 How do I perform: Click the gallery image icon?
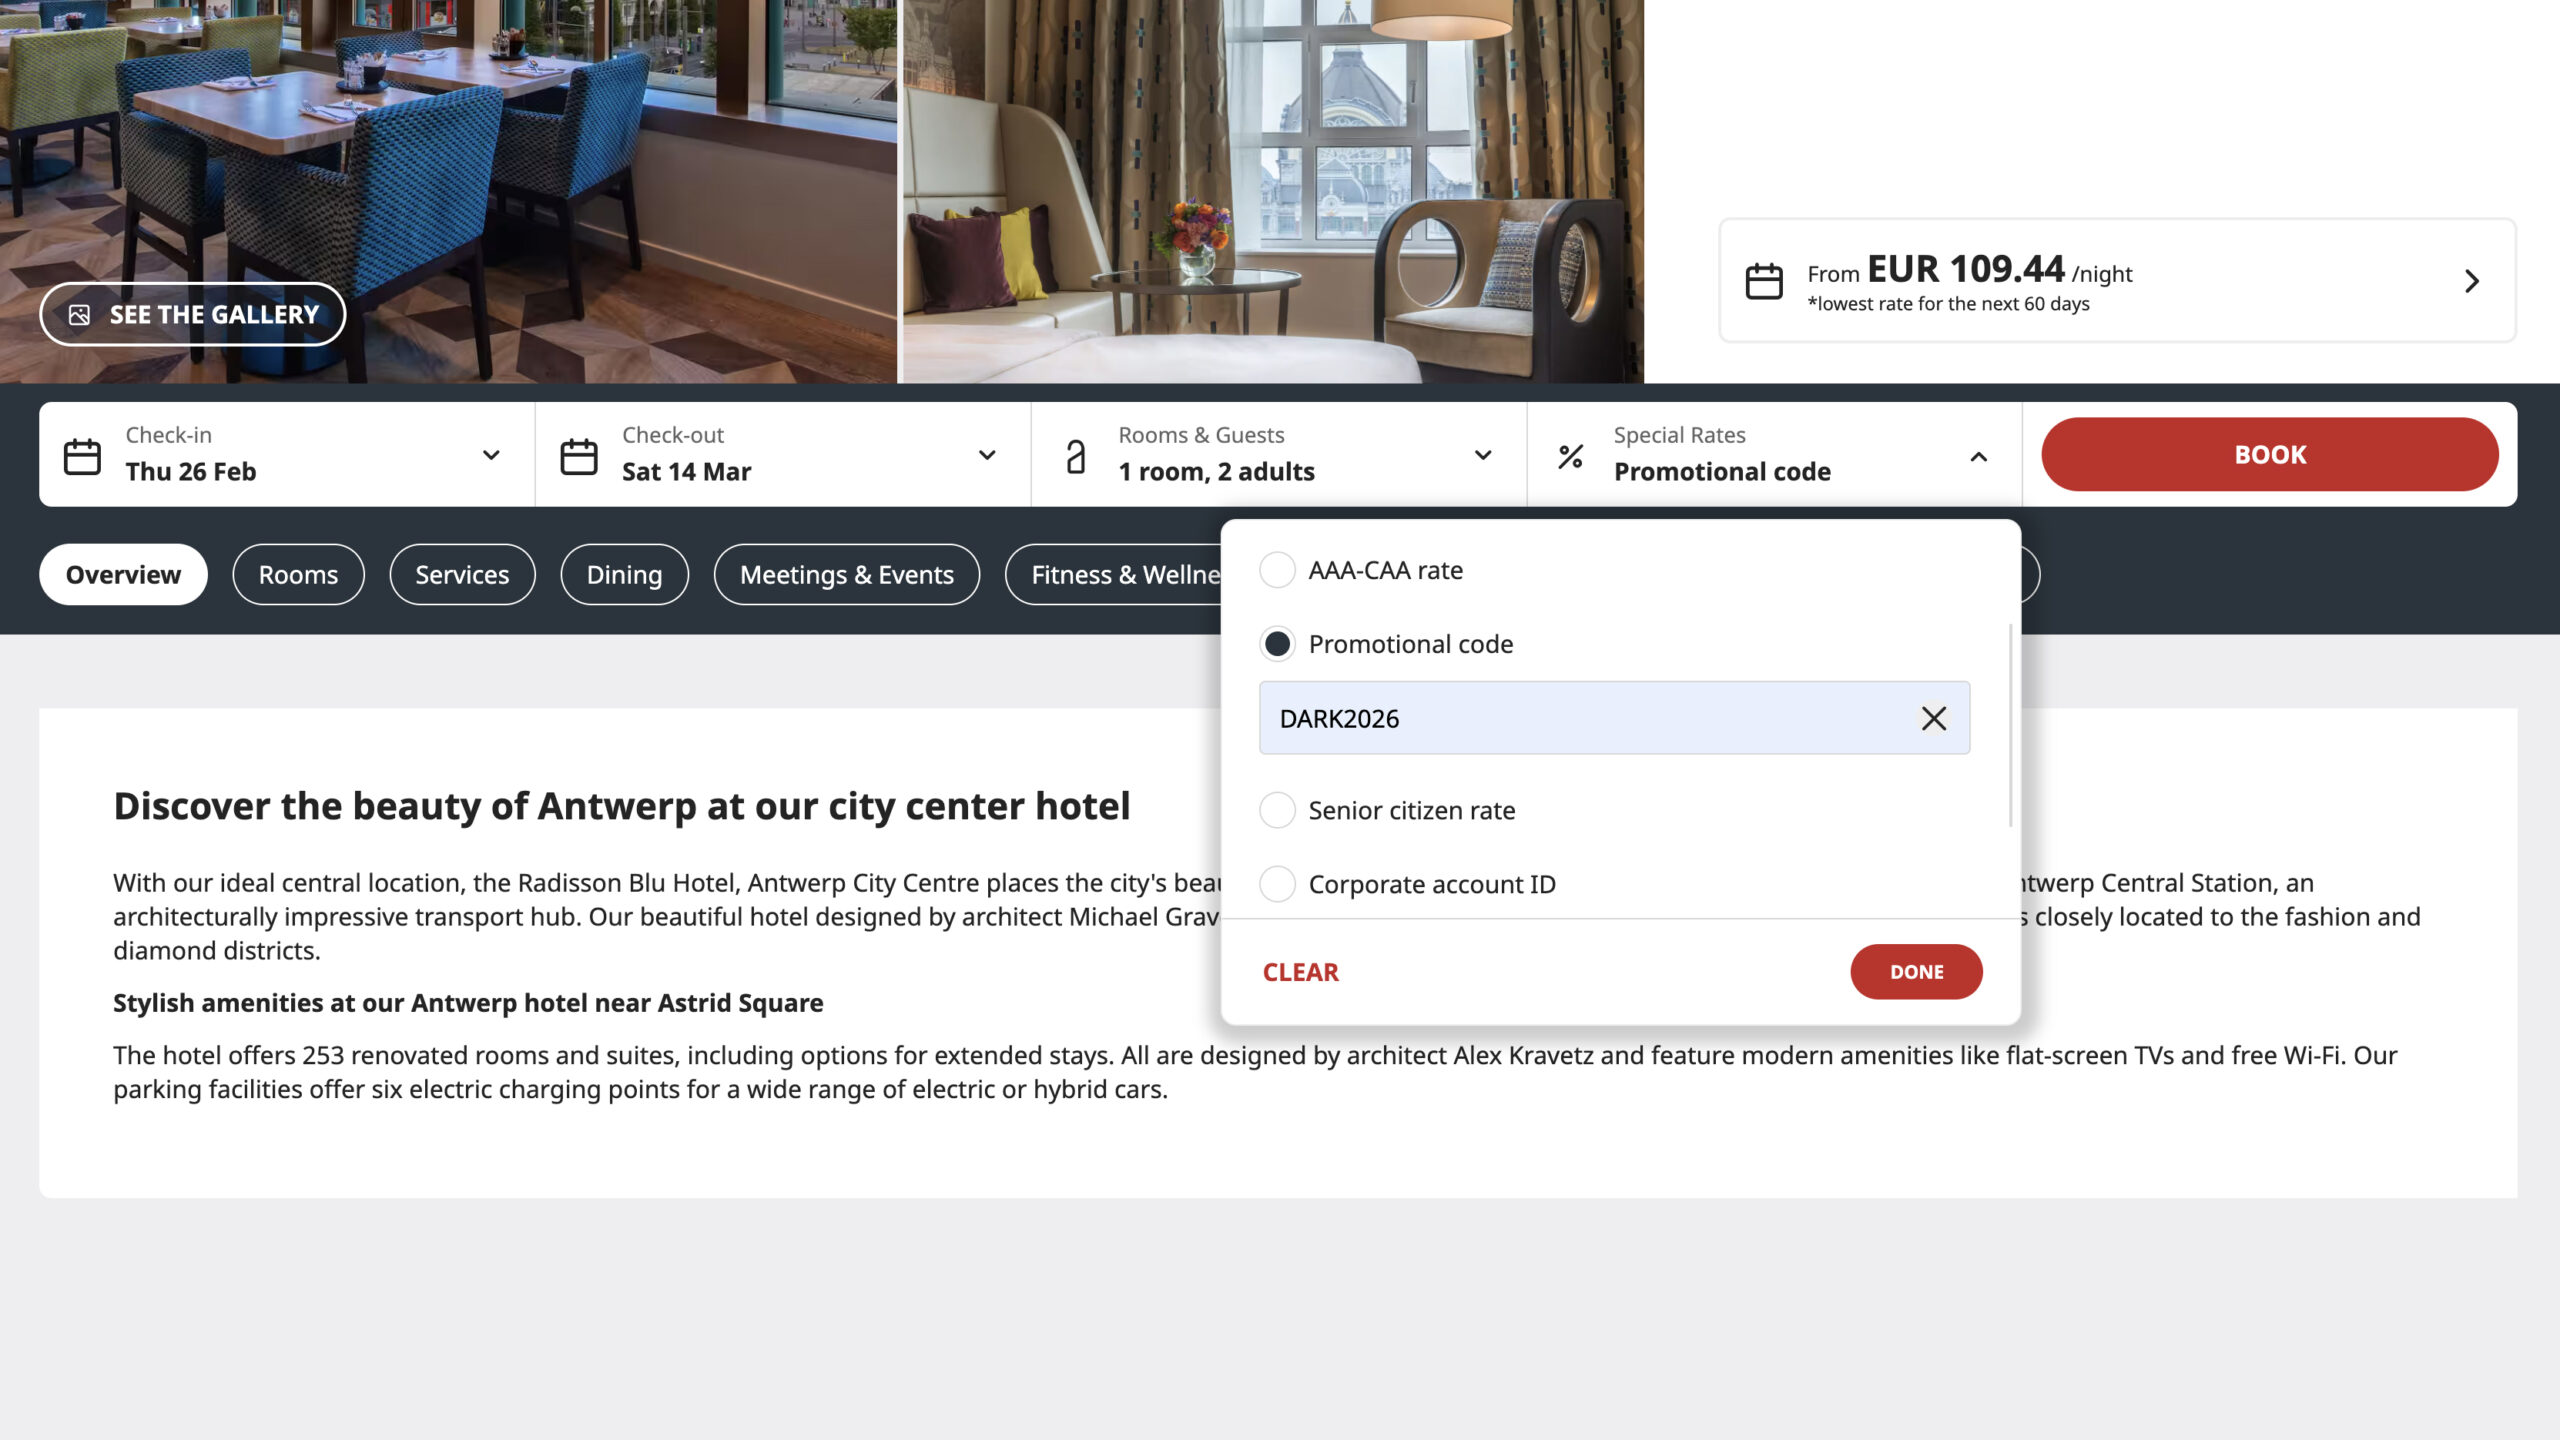79,315
